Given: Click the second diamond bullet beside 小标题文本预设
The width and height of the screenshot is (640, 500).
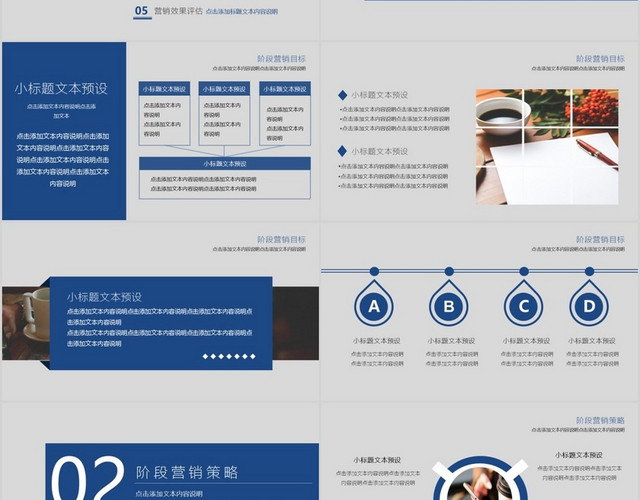Looking at the screenshot, I should pos(342,151).
